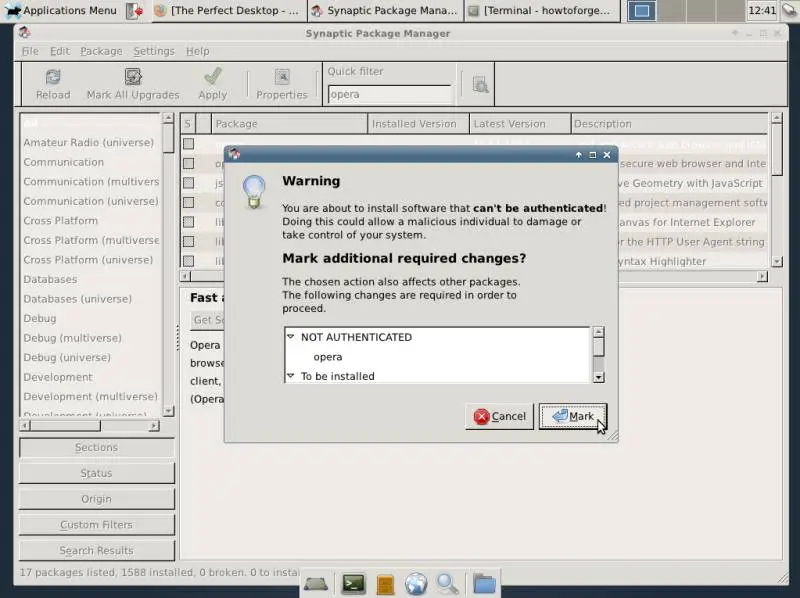Cancel the Warning dialog
The height and width of the screenshot is (598, 800).
499,416
